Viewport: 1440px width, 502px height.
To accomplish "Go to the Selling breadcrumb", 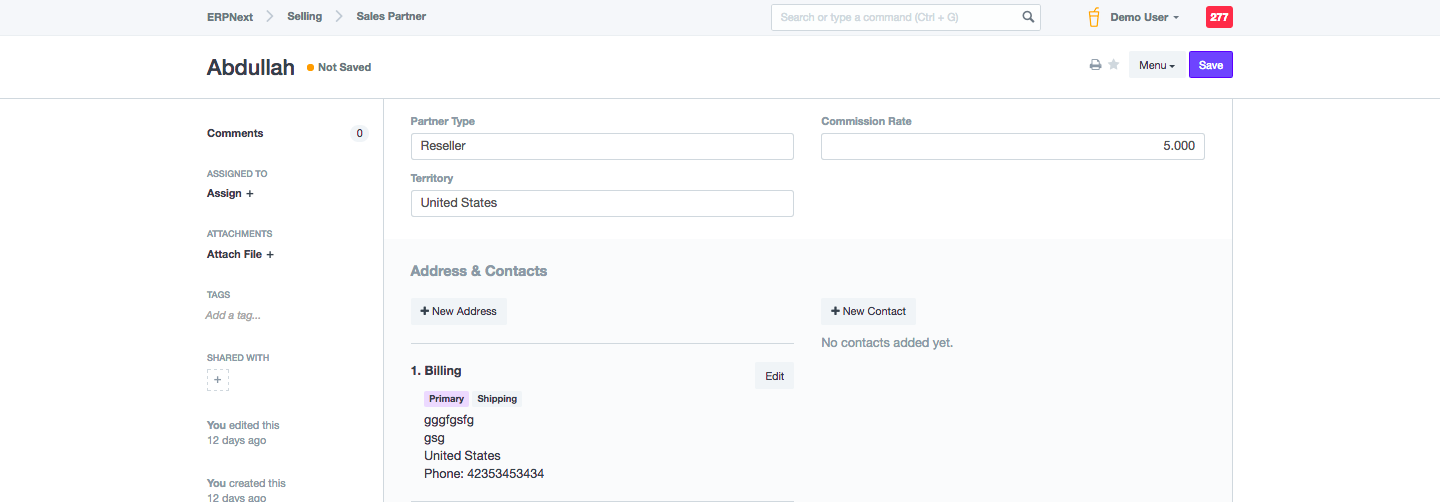I will click(304, 17).
